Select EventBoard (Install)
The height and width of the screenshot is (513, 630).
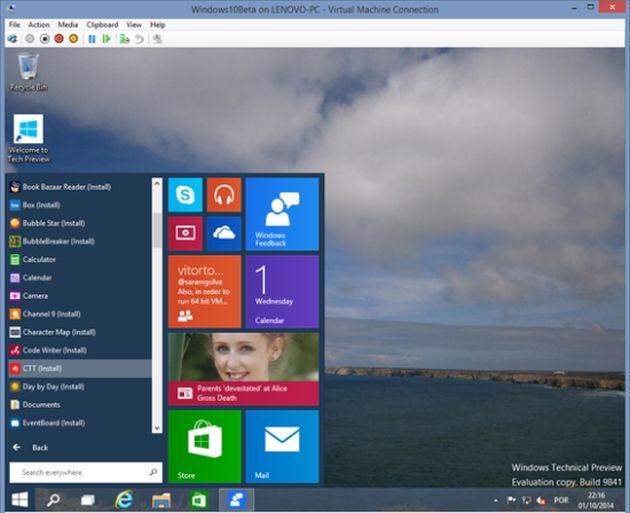pyautogui.click(x=80, y=423)
